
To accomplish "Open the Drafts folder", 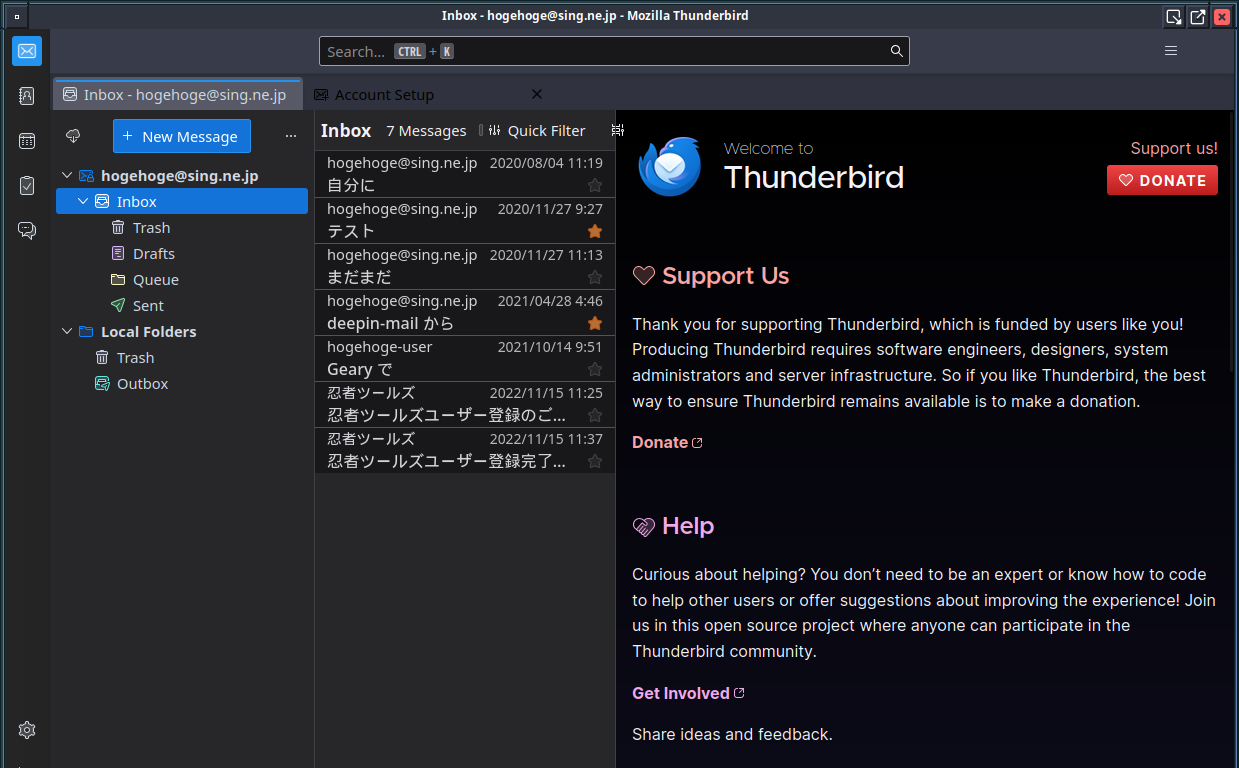I will (x=182, y=253).
